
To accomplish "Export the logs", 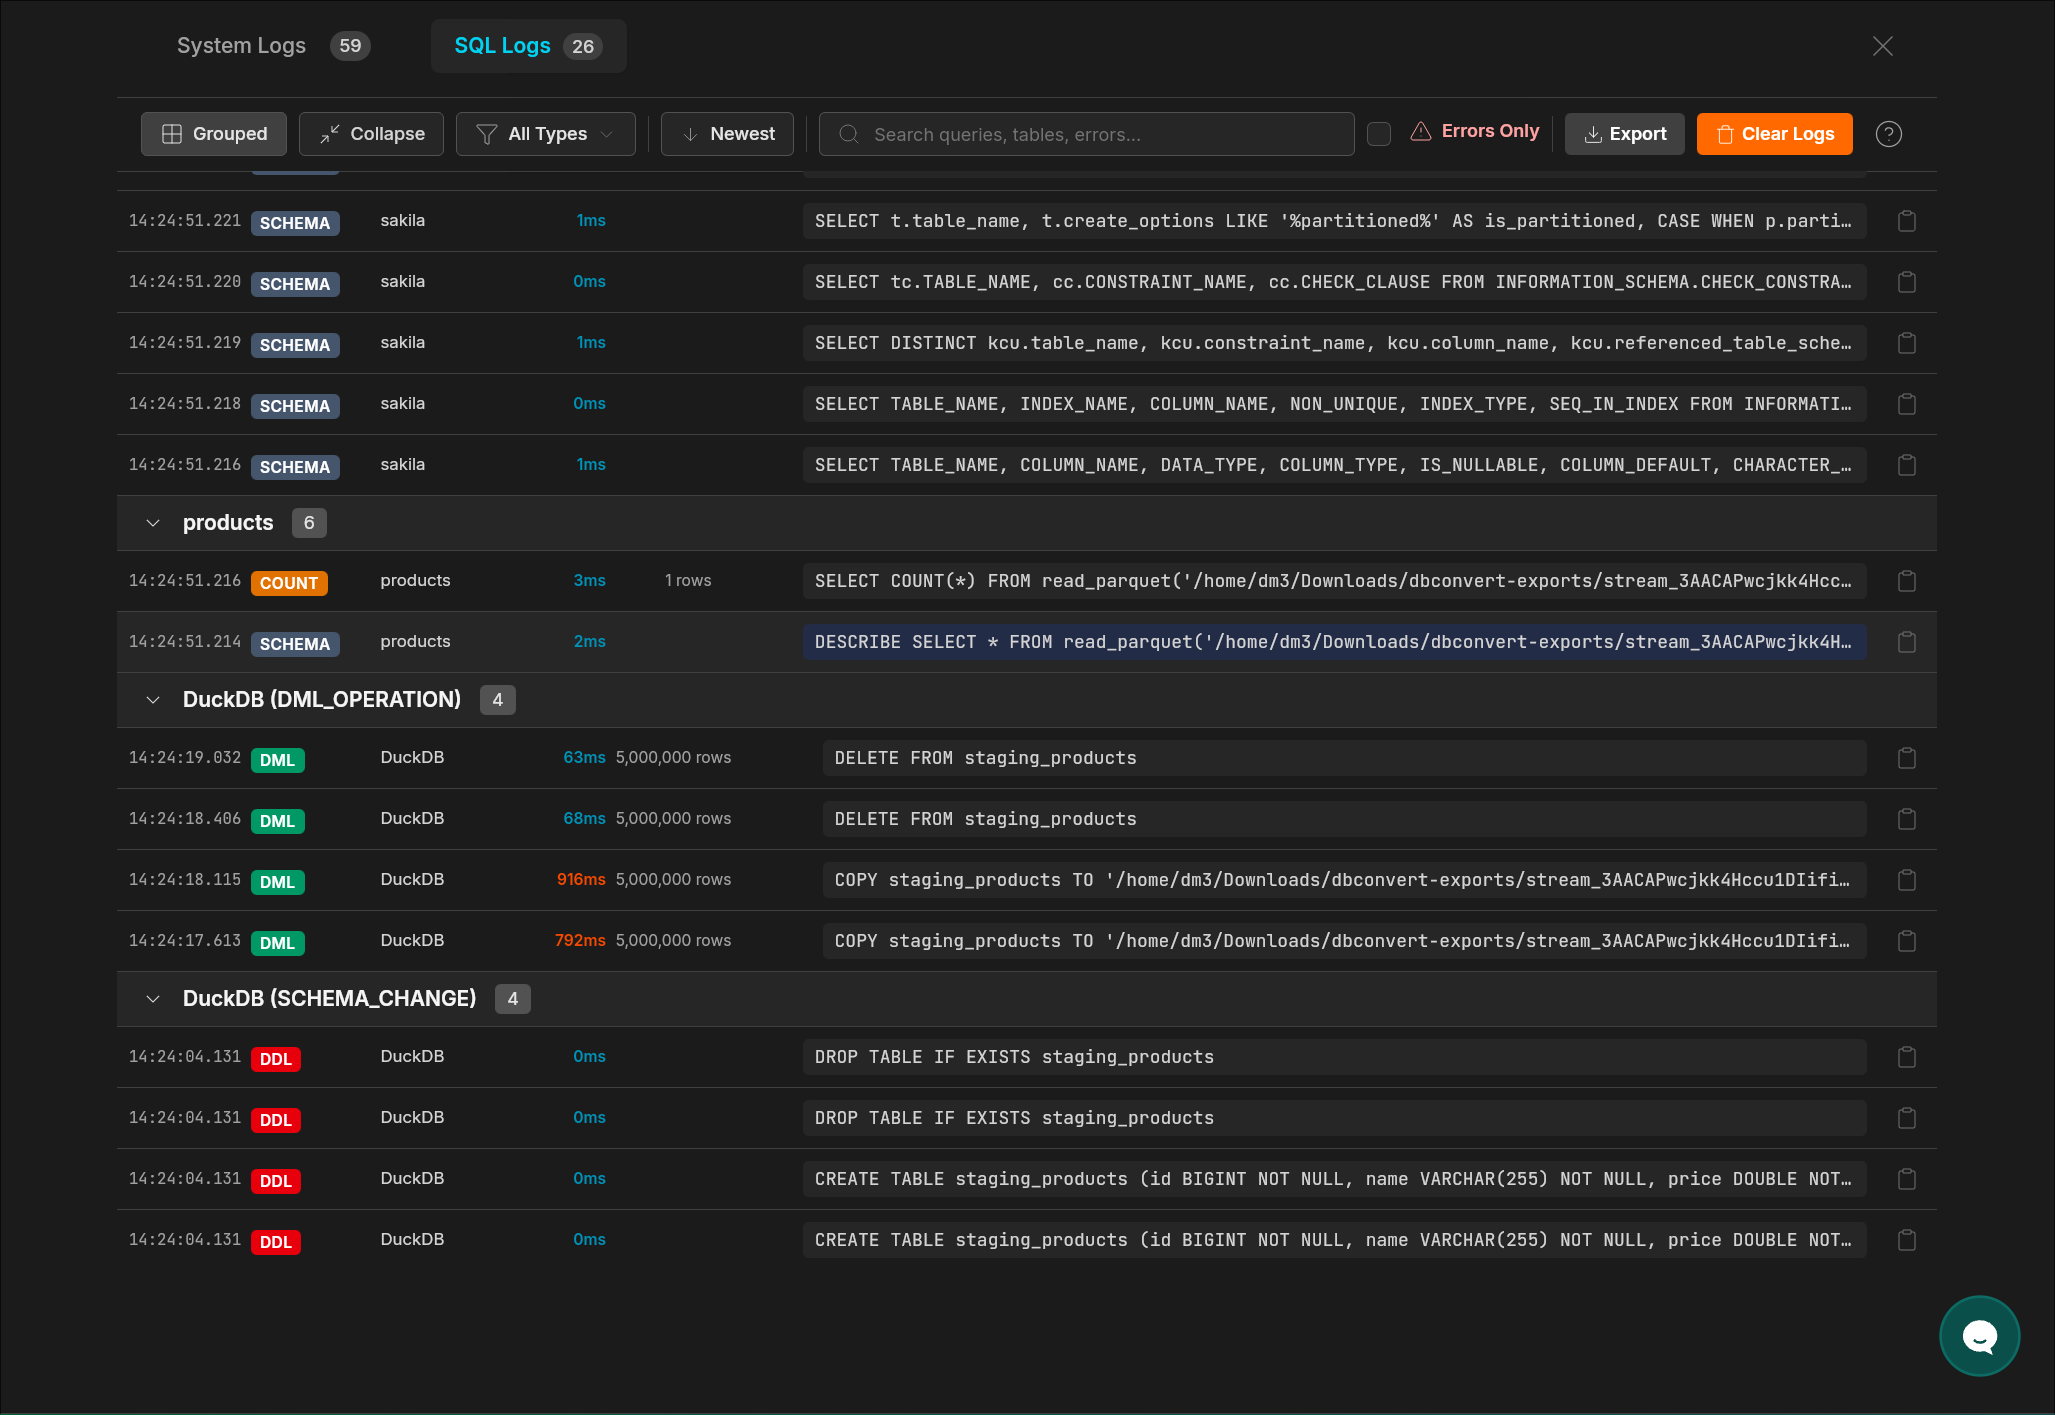I will click(x=1625, y=134).
